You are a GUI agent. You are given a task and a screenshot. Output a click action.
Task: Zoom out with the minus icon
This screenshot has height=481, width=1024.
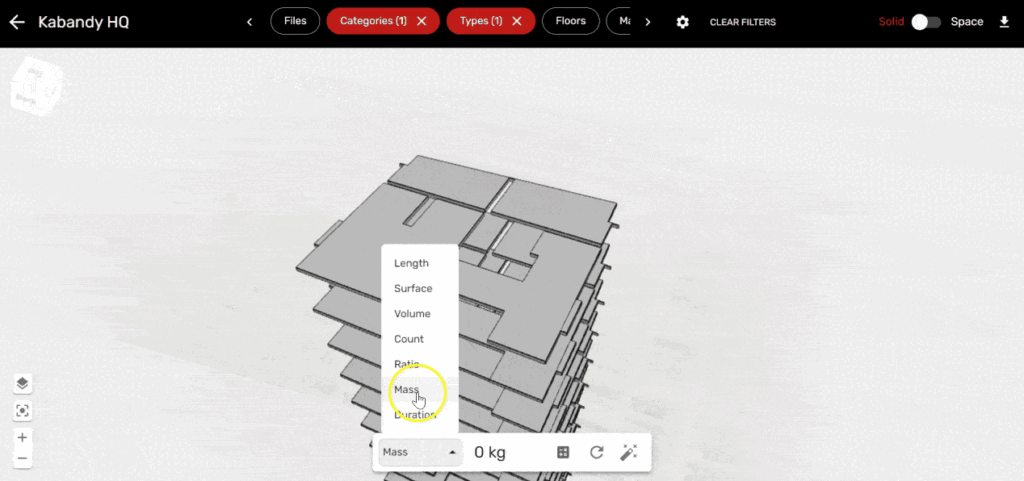pyautogui.click(x=23, y=459)
